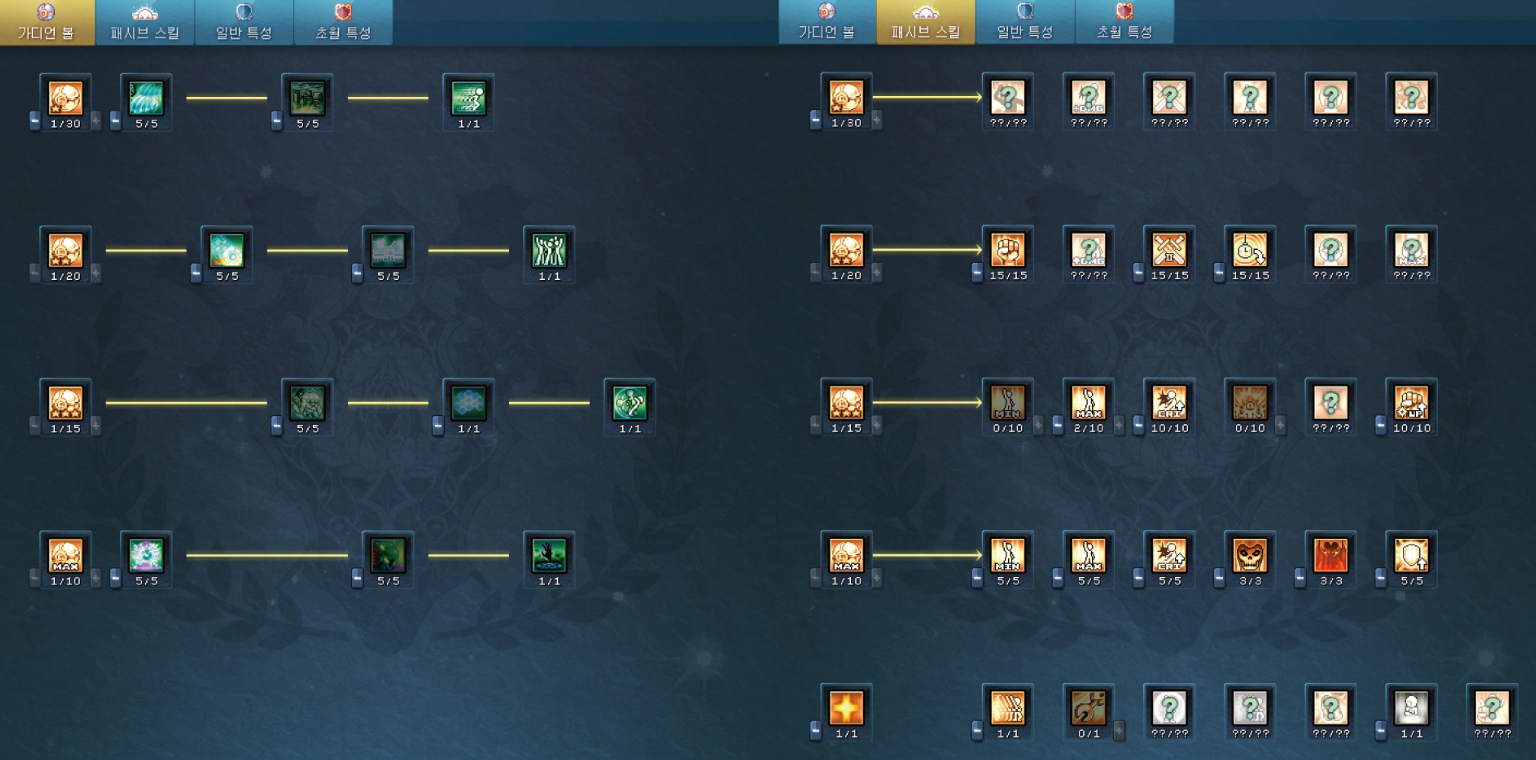The height and width of the screenshot is (760, 1536).
Task: Select the green three-figures skill at 1/1
Action: (x=549, y=250)
